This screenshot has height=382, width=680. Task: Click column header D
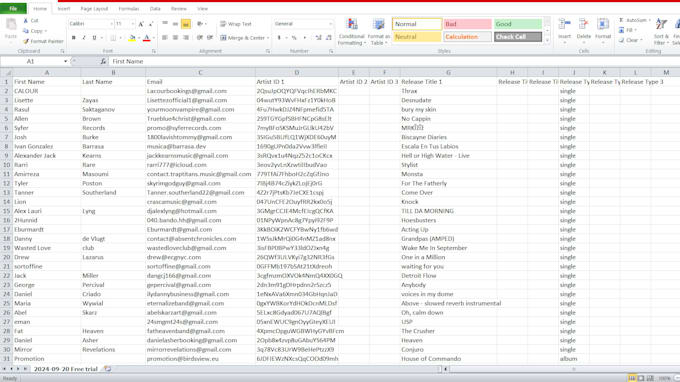tap(297, 72)
